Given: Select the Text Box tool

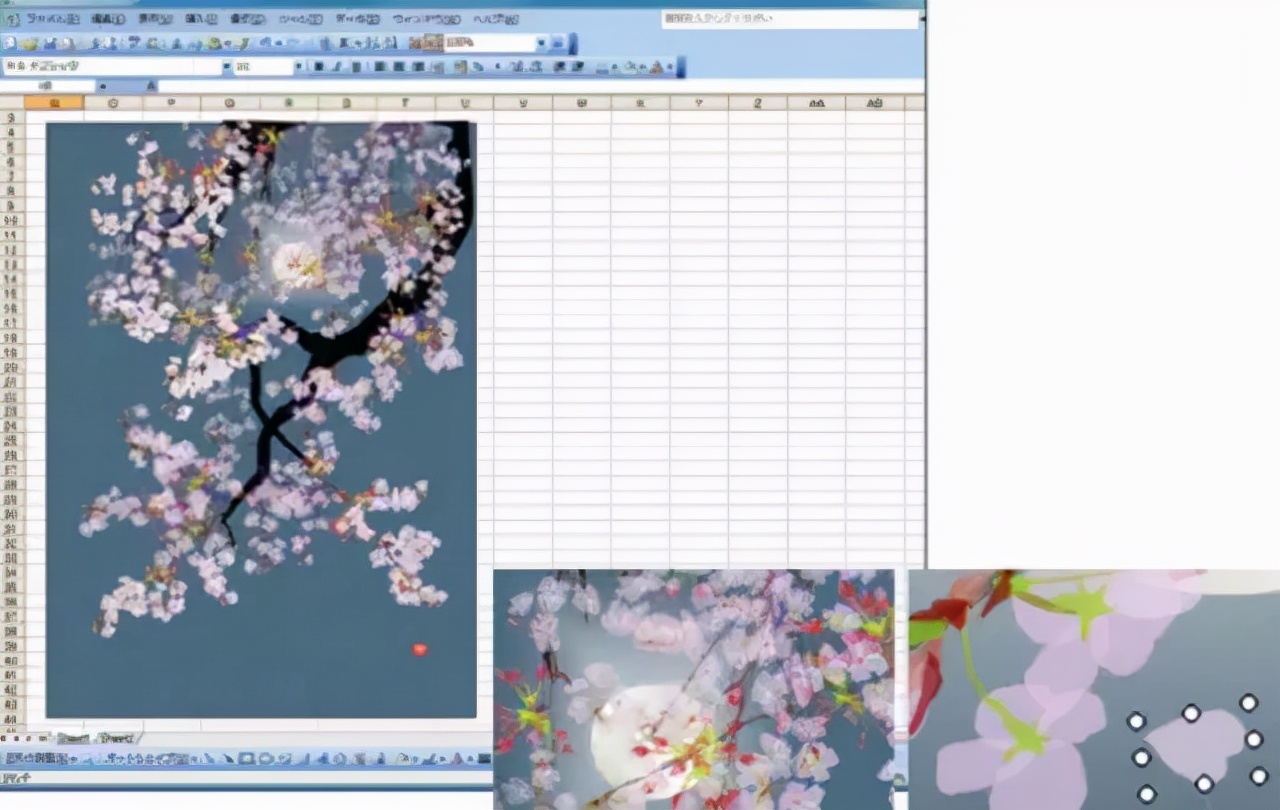Looking at the screenshot, I should point(284,758).
